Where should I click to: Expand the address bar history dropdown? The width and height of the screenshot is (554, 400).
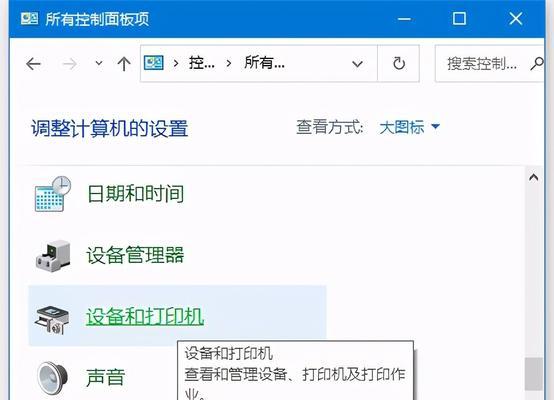(x=358, y=64)
